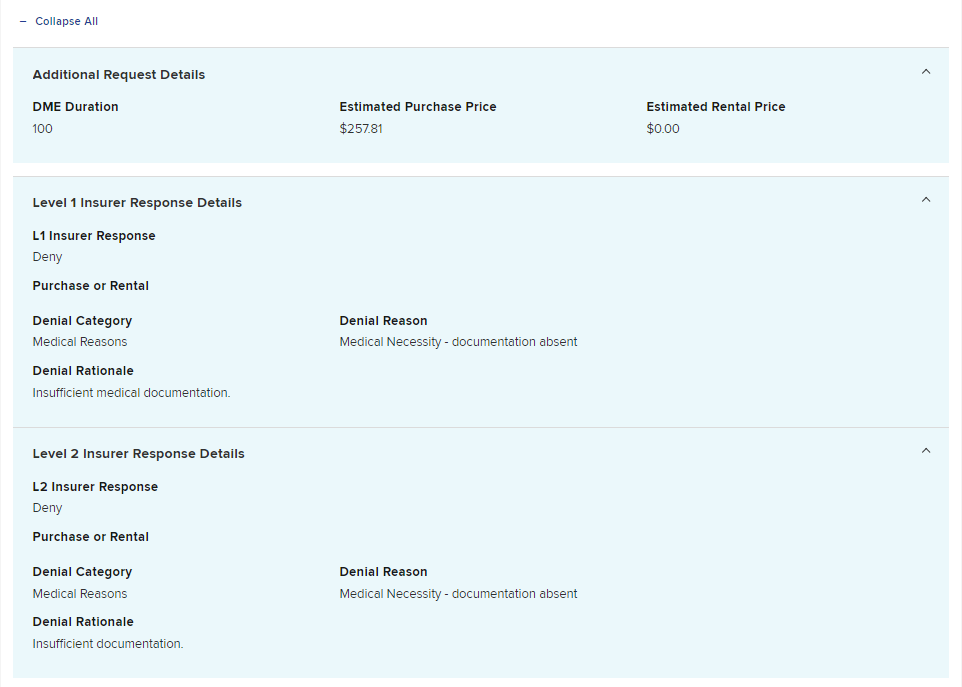Image resolution: width=962 pixels, height=687 pixels.
Task: Click Medical Reasons category in Level 2
Action: coord(80,594)
